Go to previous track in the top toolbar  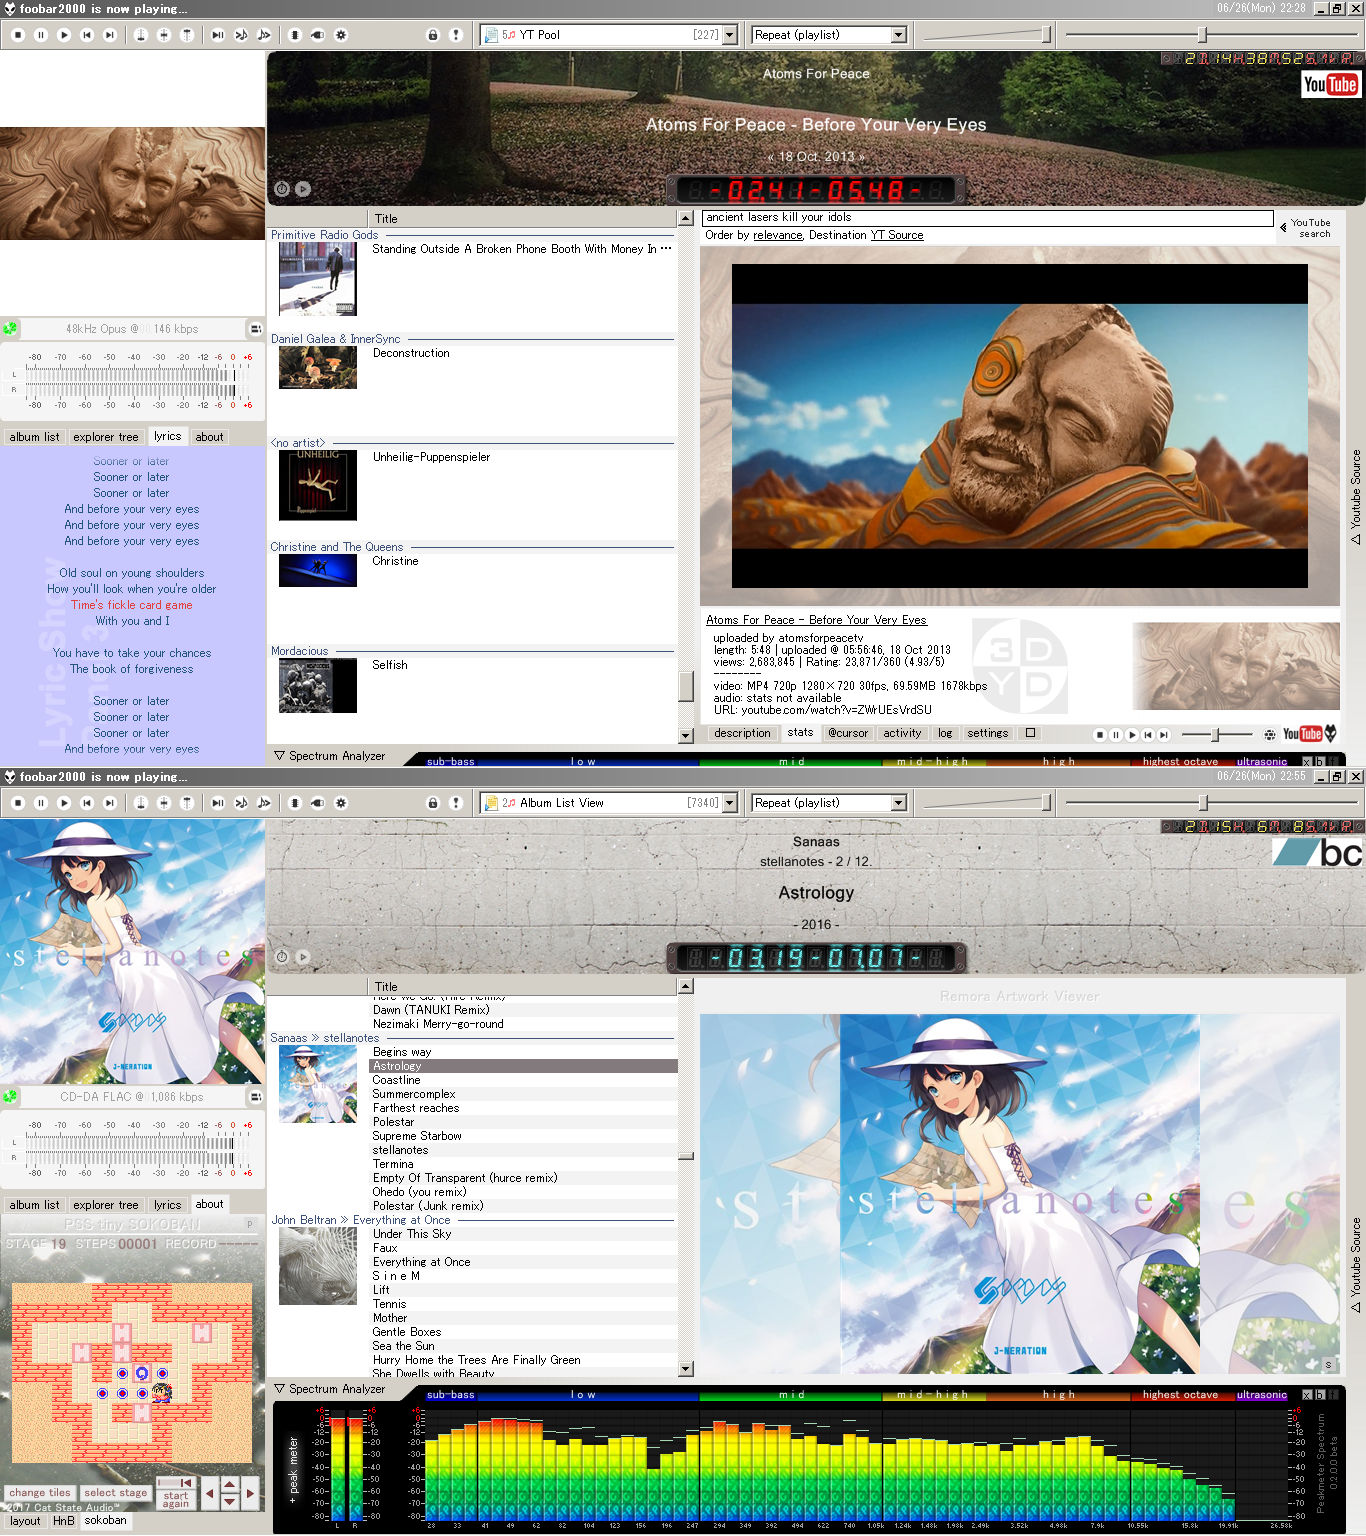[x=87, y=35]
